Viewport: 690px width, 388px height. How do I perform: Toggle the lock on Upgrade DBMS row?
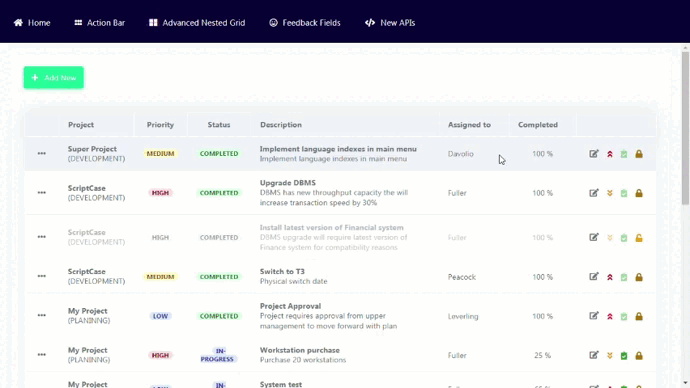point(639,193)
